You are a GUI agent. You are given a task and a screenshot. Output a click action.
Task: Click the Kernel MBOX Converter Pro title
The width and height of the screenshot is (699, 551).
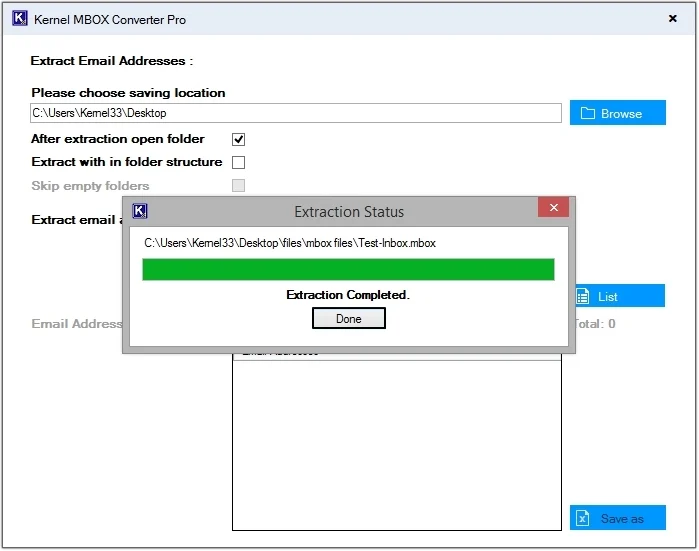tap(110, 20)
